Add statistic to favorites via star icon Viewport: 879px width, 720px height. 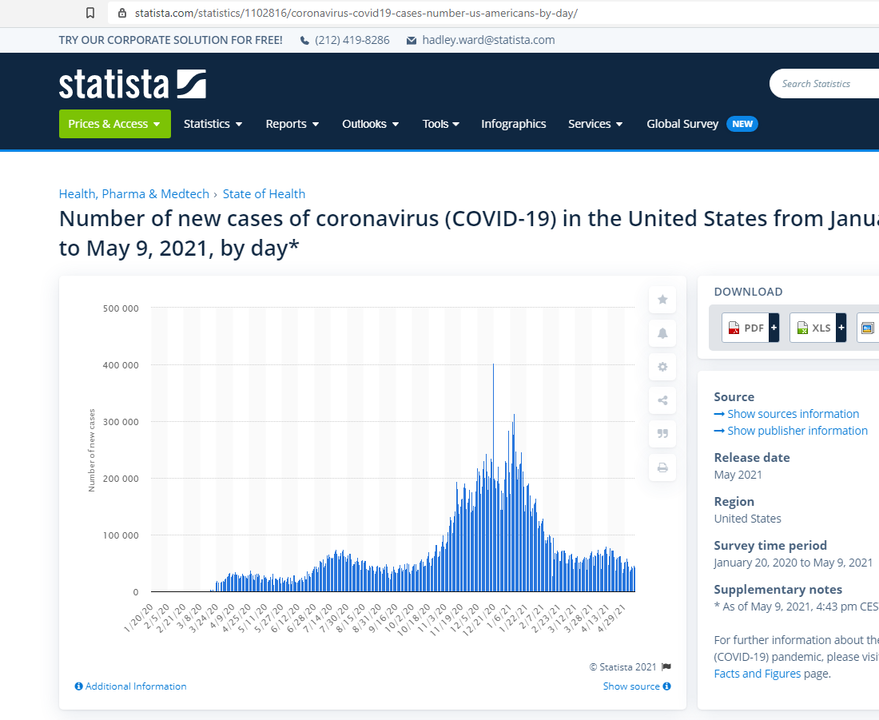[661, 299]
